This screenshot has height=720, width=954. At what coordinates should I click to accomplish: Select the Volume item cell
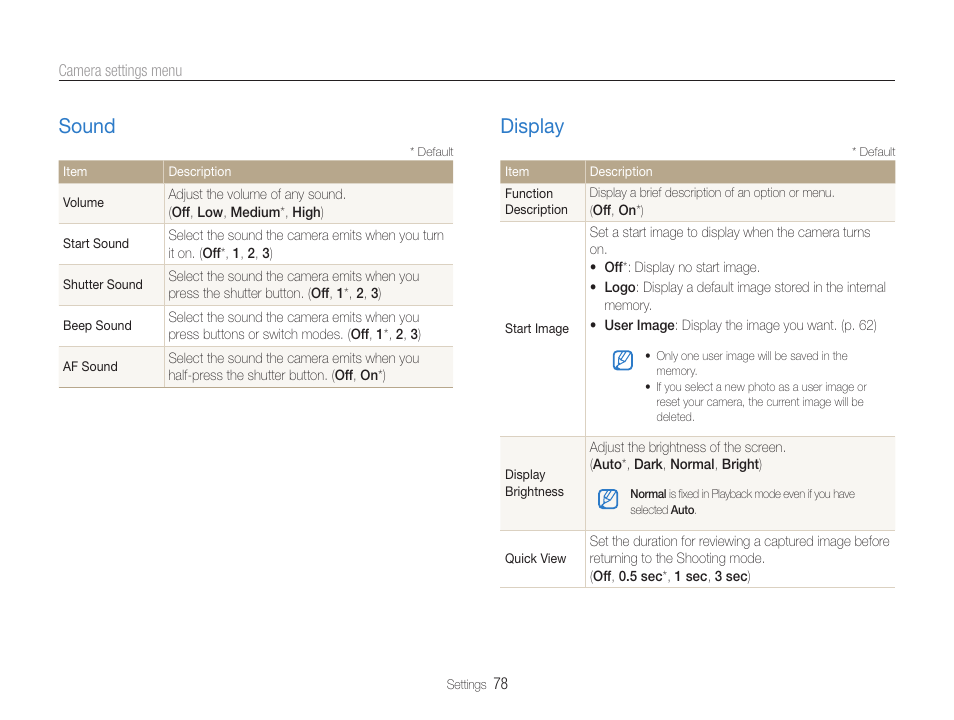pos(111,203)
